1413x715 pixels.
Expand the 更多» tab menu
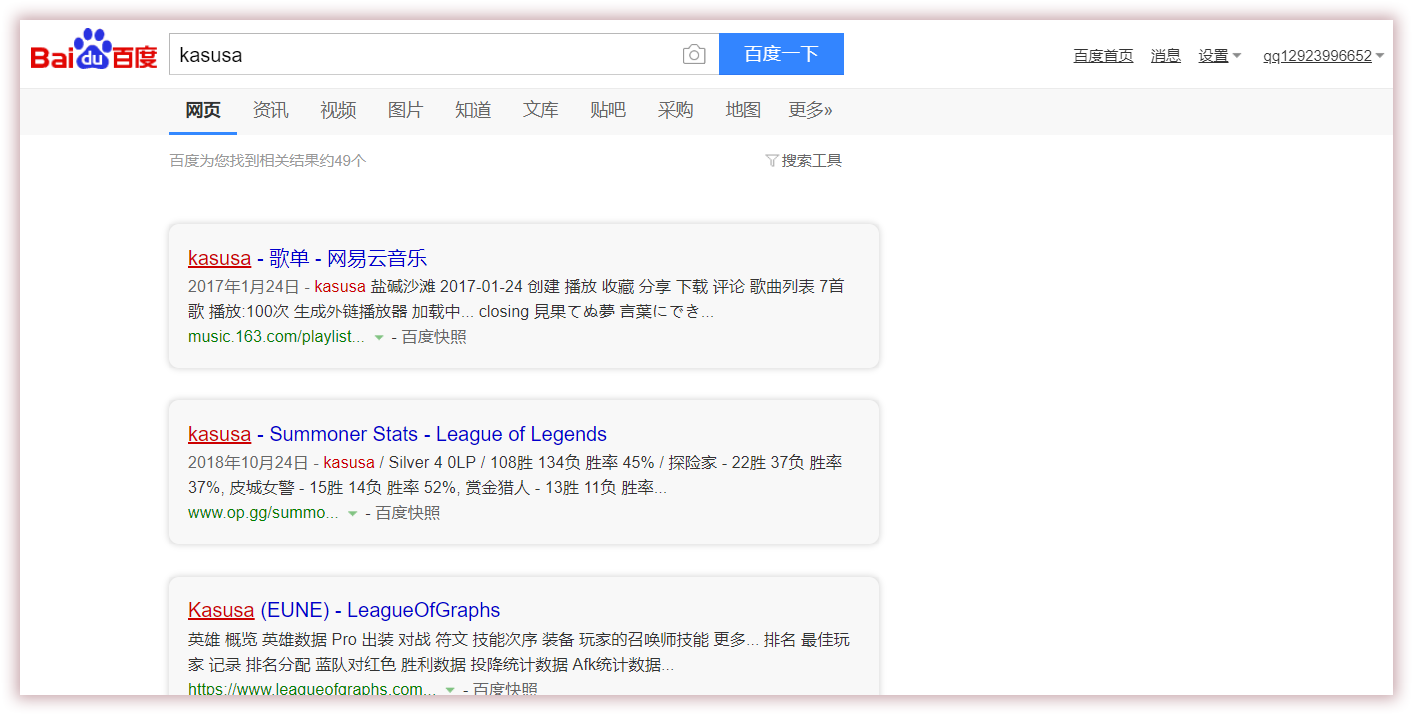pos(810,110)
